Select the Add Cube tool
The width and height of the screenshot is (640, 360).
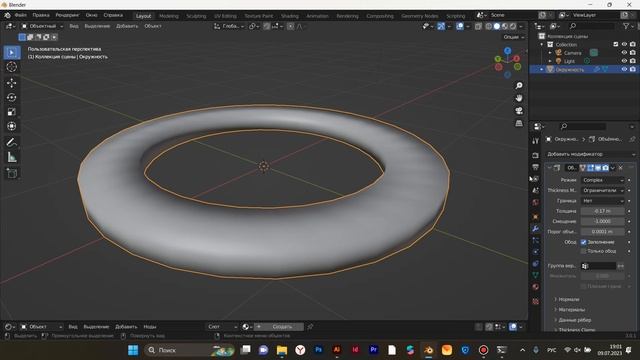click(x=11, y=173)
